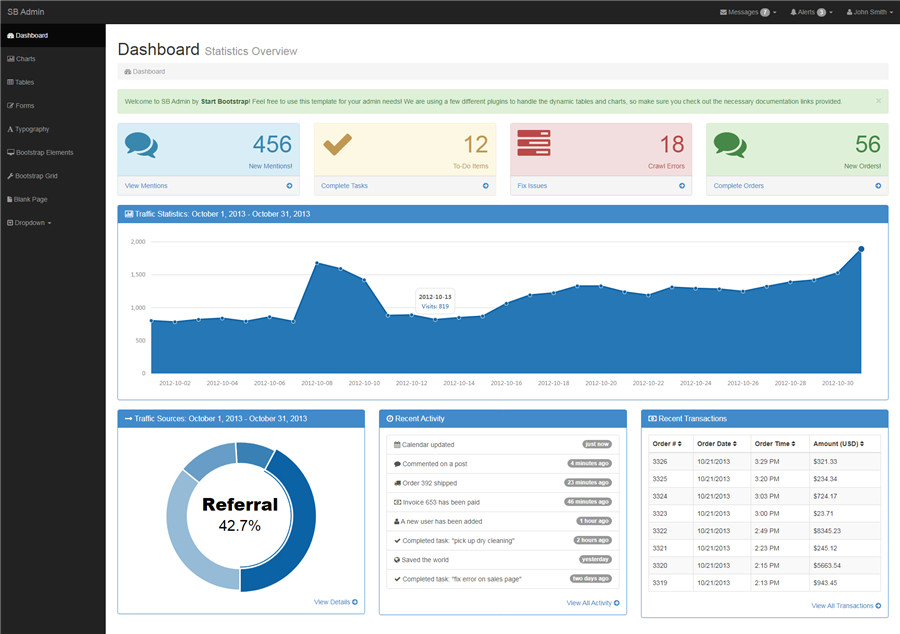The image size is (900, 634).
Task: Click the arrow icon beside Complete Tasks
Action: click(x=486, y=186)
